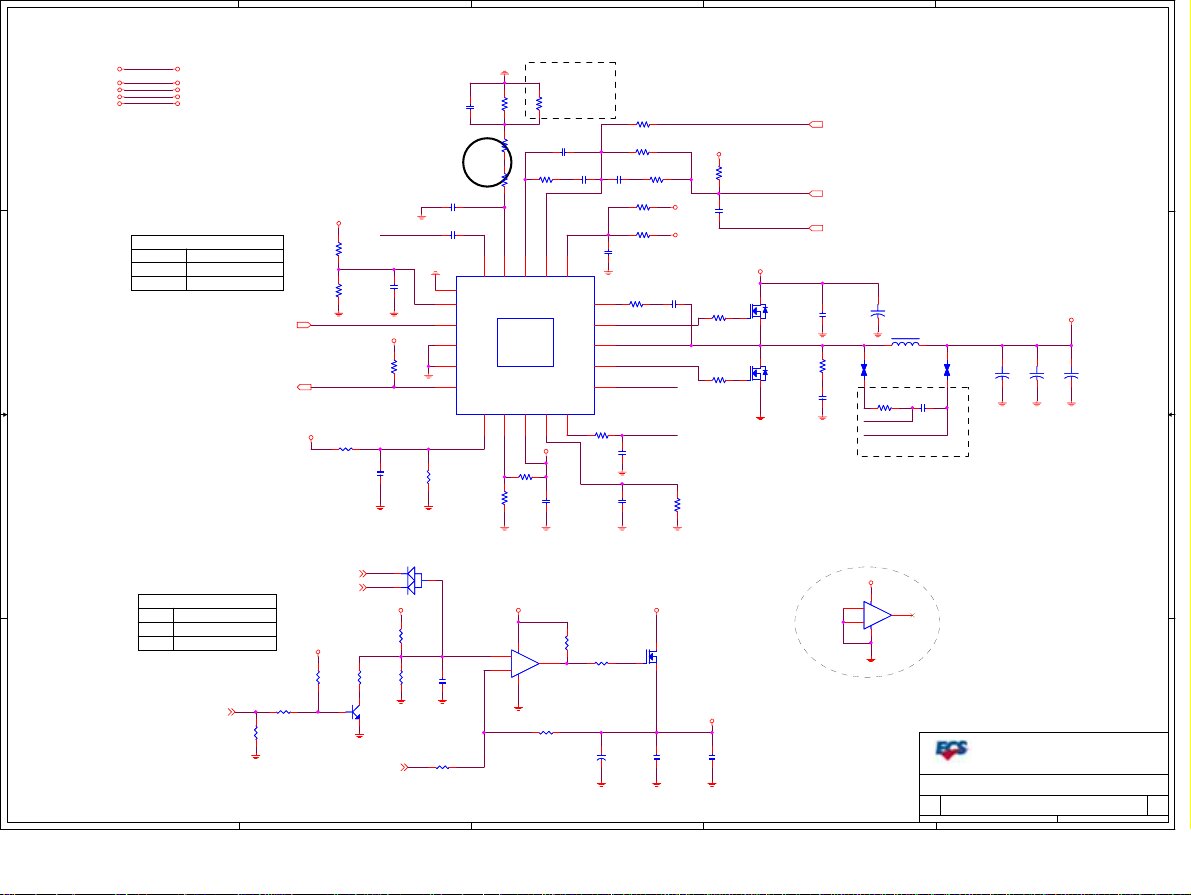The image size is (1191, 895).
Task: Select the NPN transistor symbol
Action: (355, 713)
